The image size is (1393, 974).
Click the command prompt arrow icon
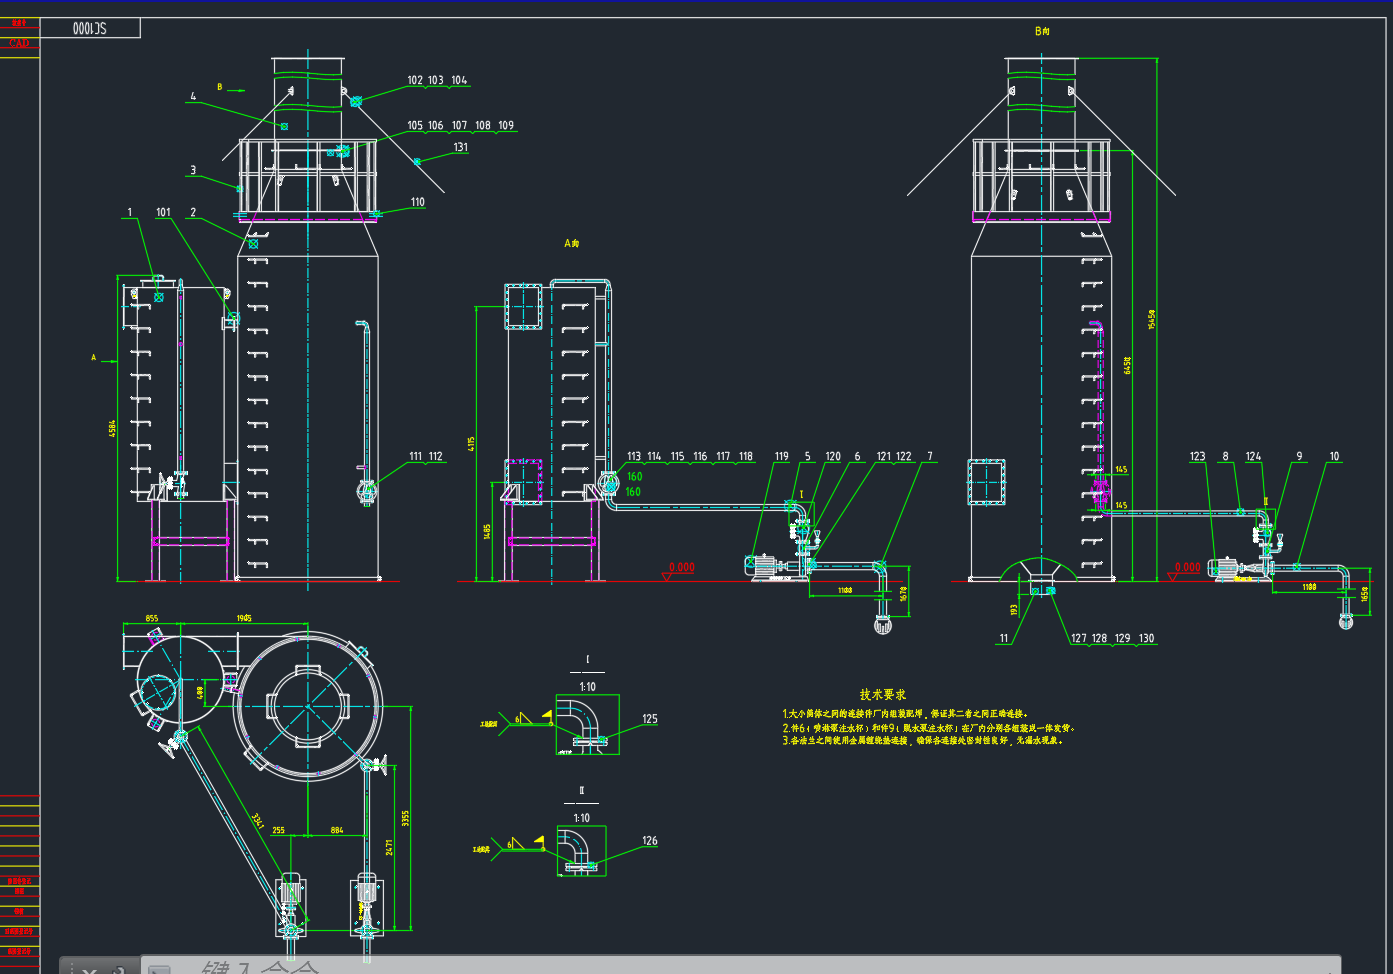pyautogui.click(x=160, y=969)
